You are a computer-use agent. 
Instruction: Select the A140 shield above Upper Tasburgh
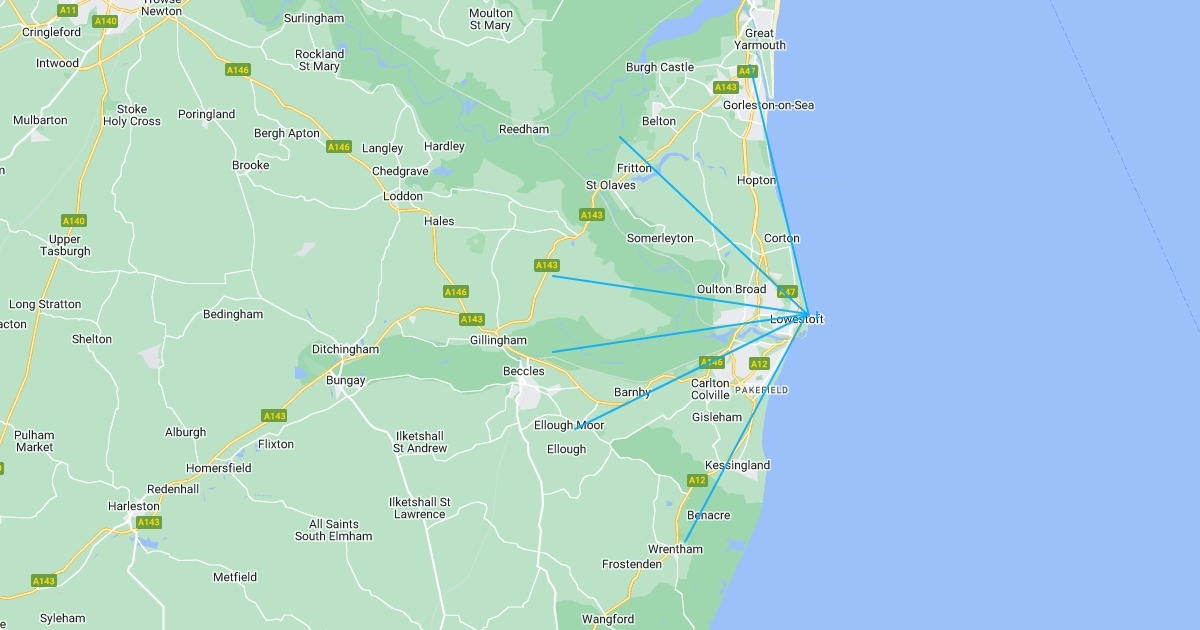point(74,221)
